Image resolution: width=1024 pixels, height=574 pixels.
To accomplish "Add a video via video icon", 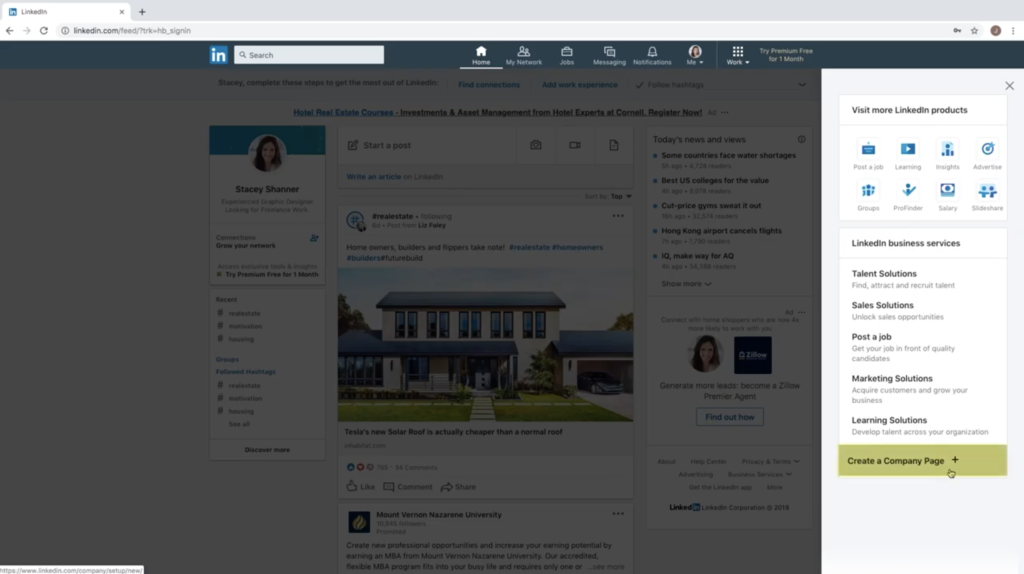I will point(575,145).
